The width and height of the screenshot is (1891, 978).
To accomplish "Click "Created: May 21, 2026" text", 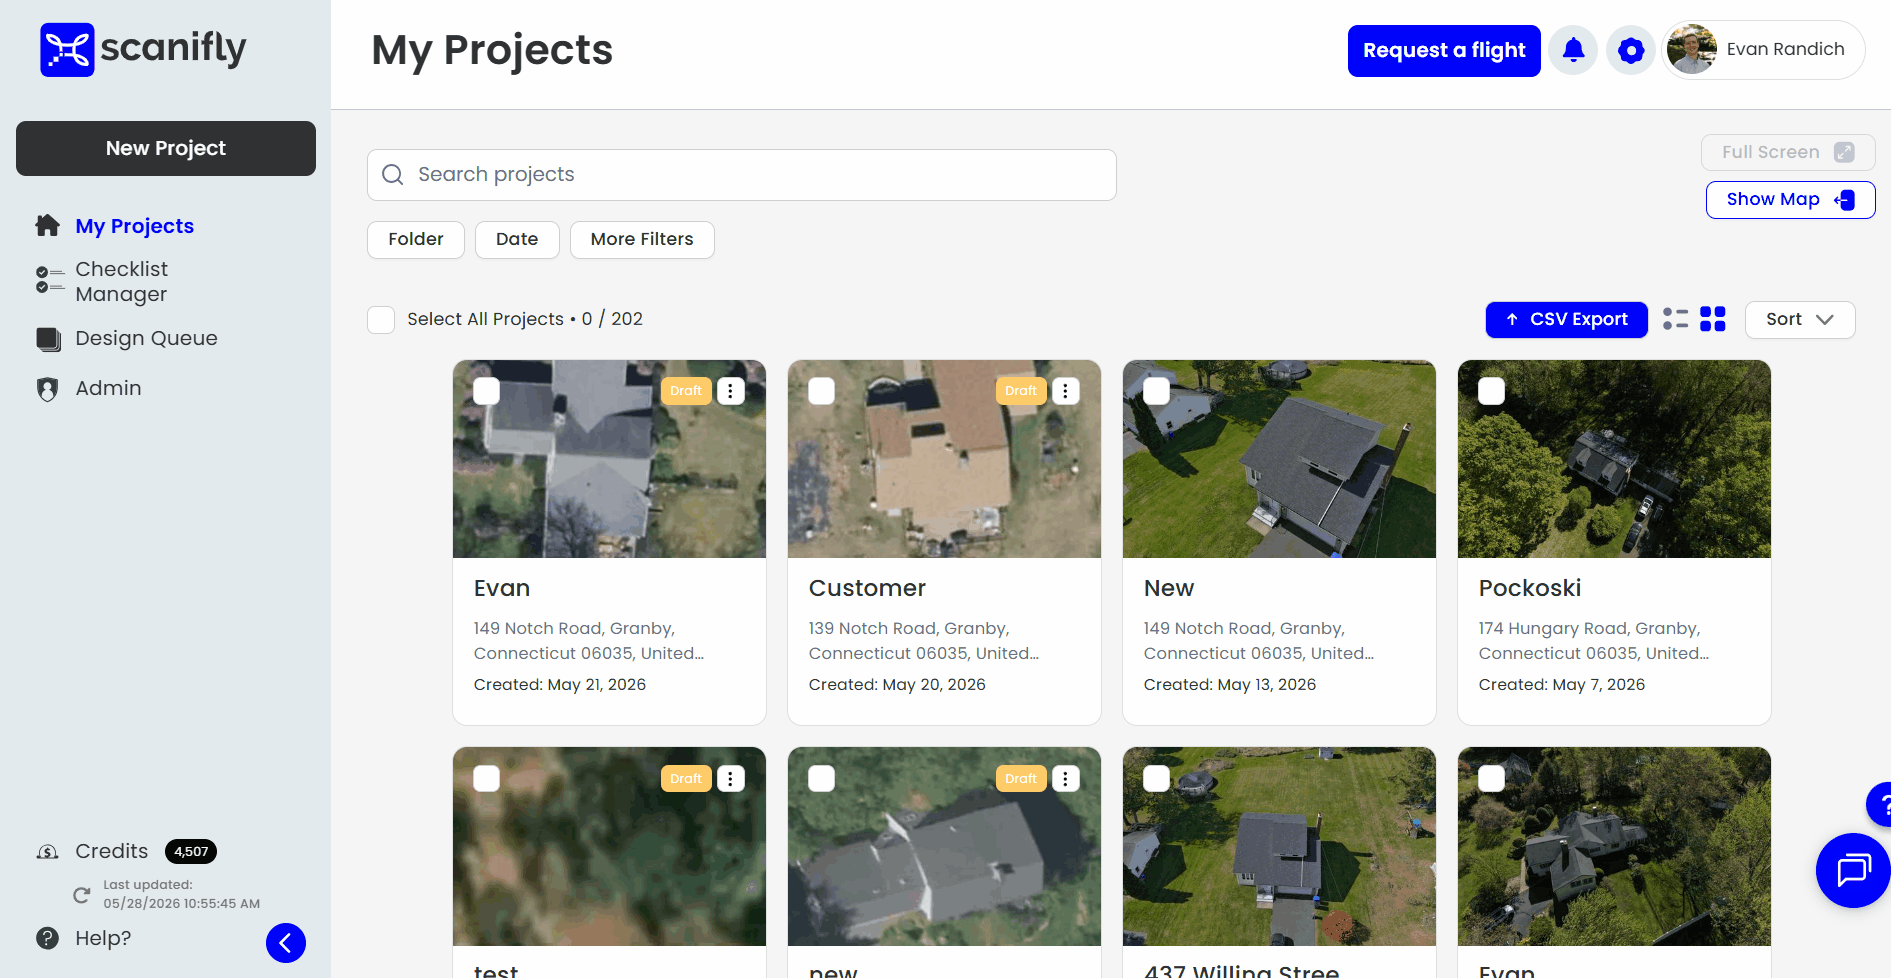I will 560,685.
